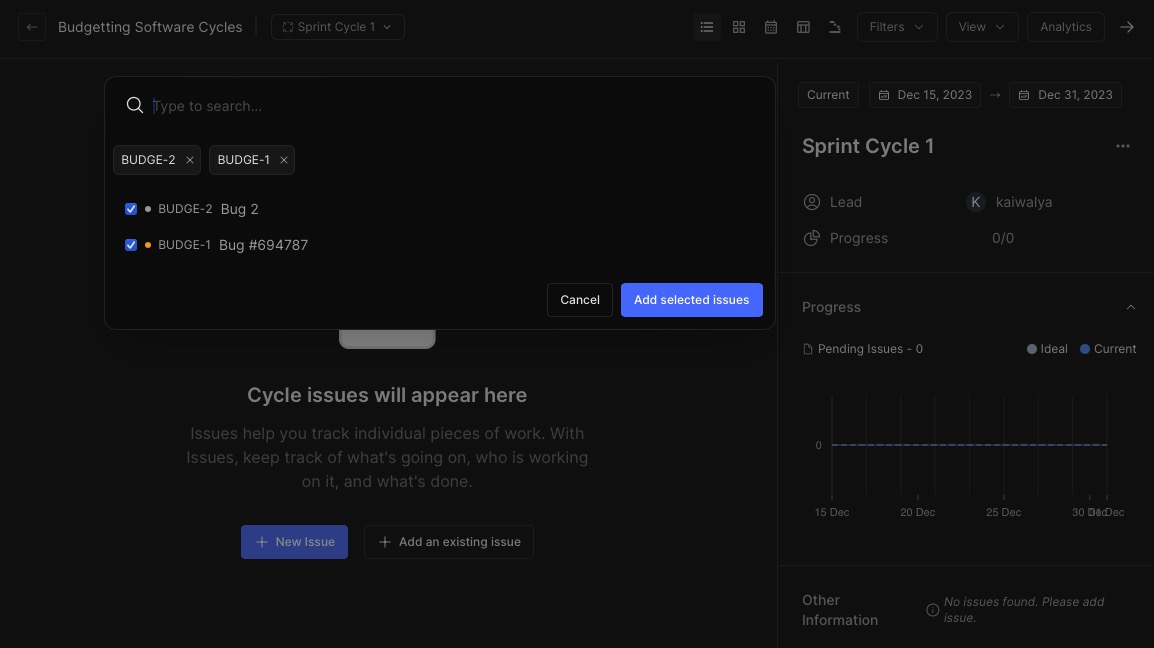Collapse the Progress section chevron
1154x648 pixels.
coord(1131,307)
